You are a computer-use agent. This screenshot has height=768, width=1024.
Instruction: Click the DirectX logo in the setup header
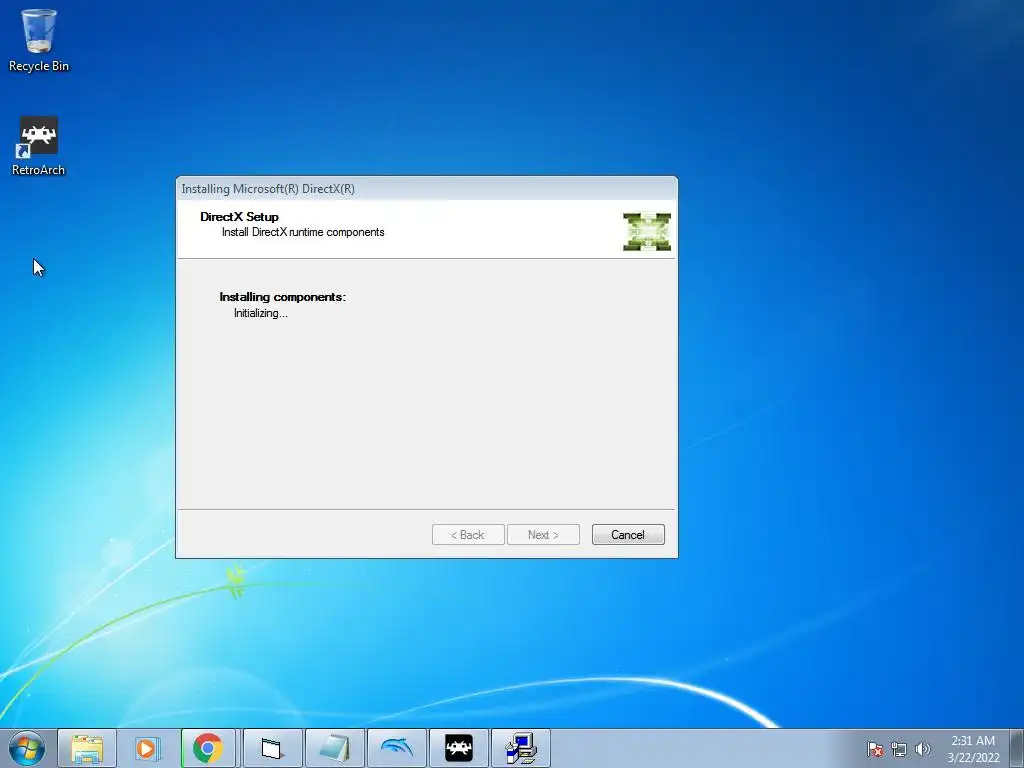click(647, 232)
